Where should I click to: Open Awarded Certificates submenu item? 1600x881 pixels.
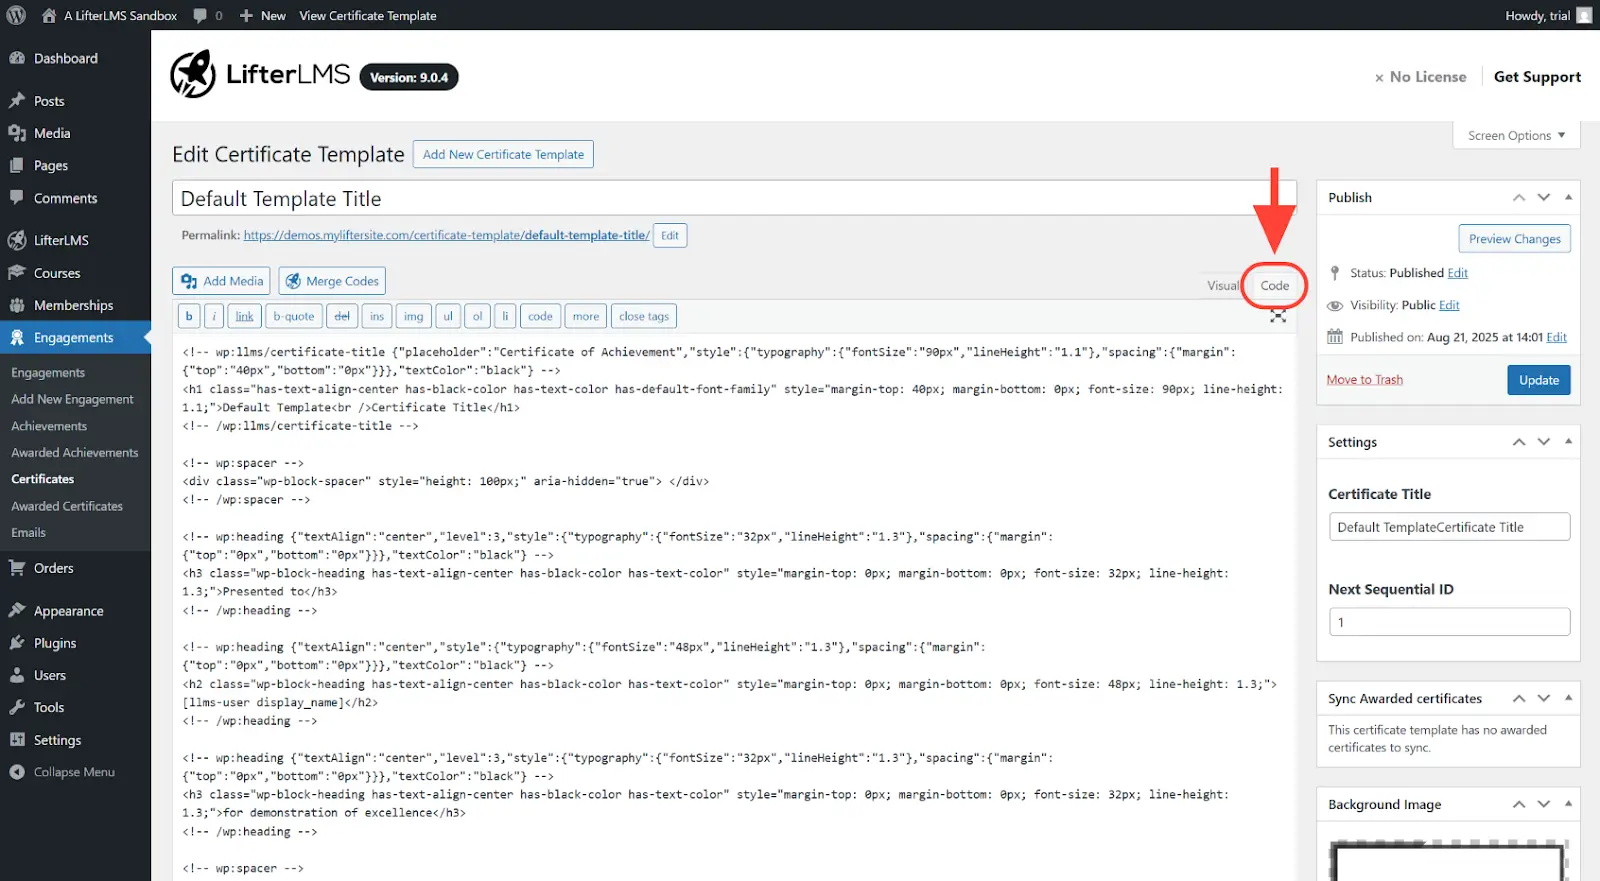click(67, 506)
